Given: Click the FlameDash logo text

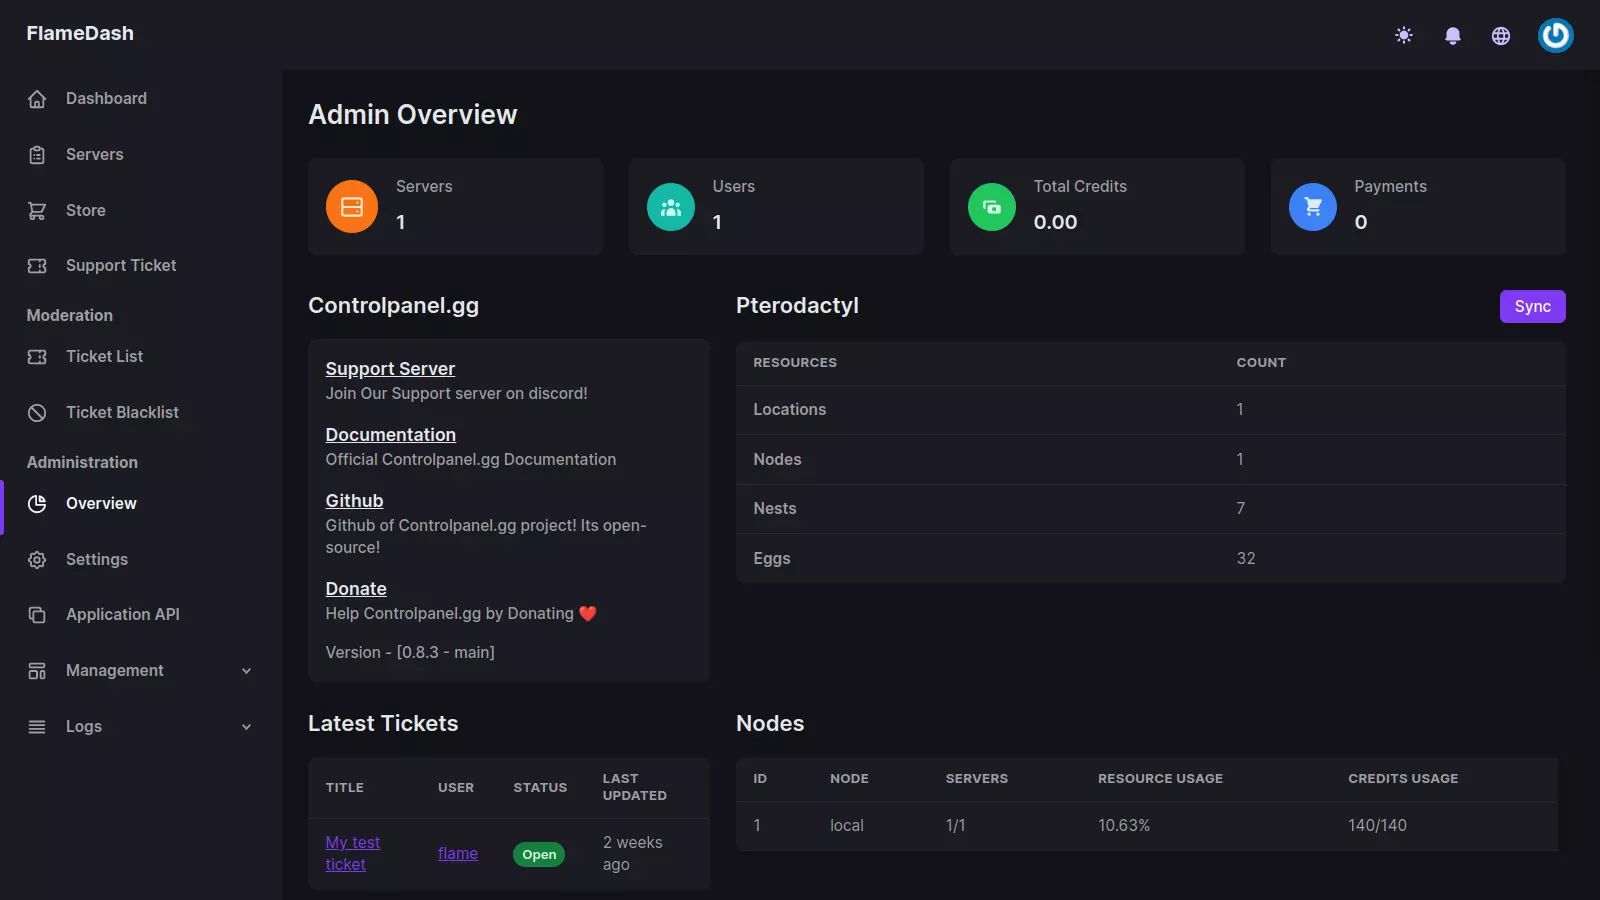Looking at the screenshot, I should (x=80, y=33).
